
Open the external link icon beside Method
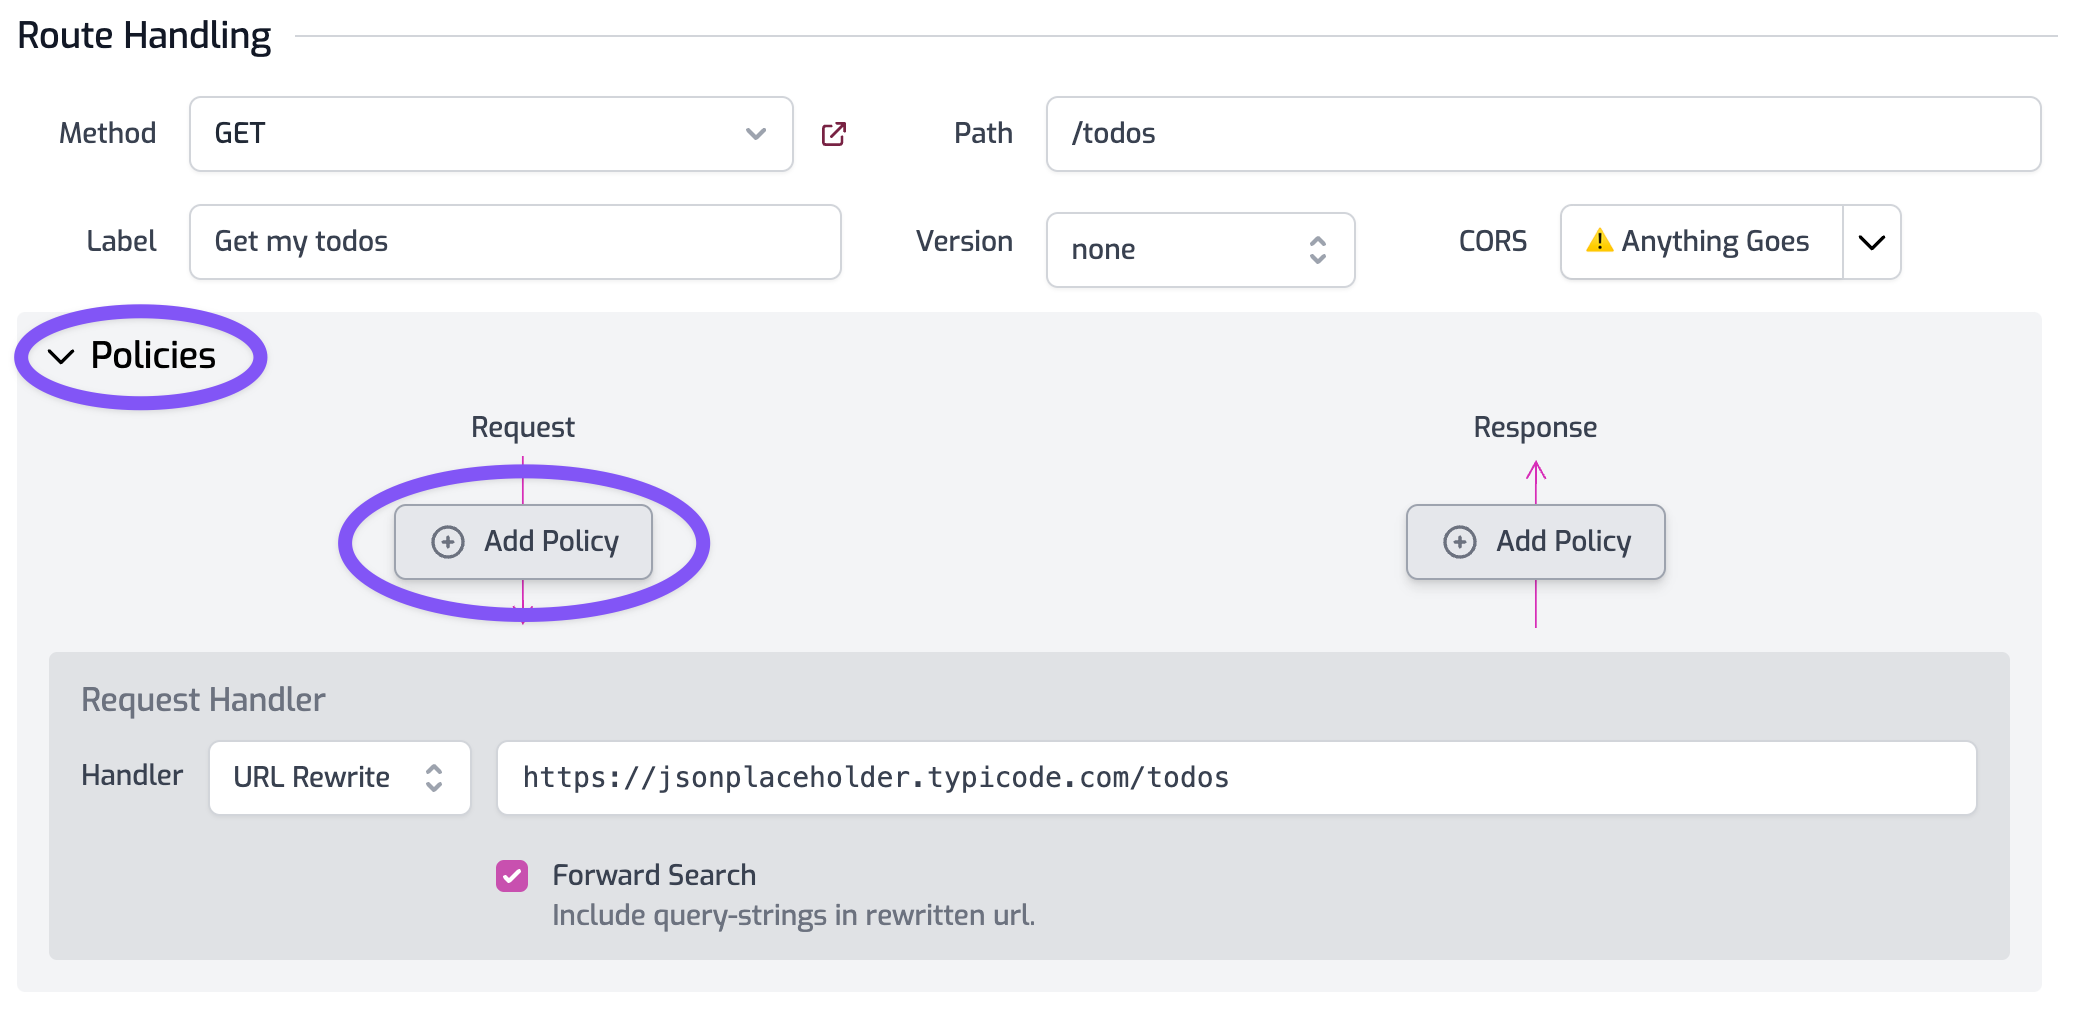click(833, 134)
